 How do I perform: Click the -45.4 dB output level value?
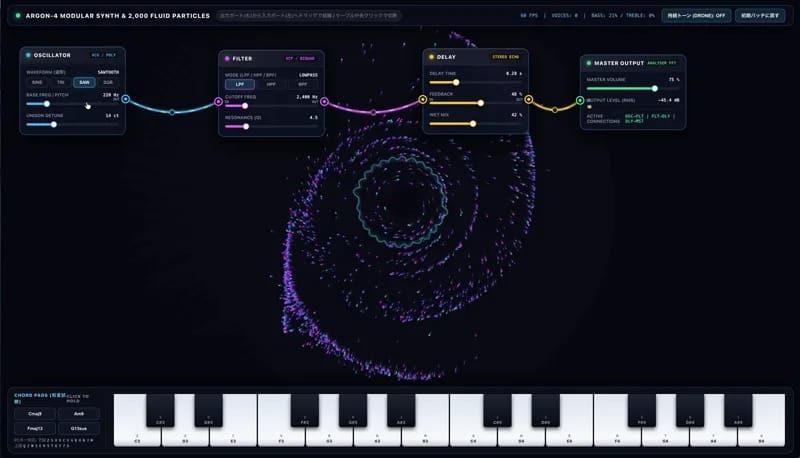[x=669, y=100]
